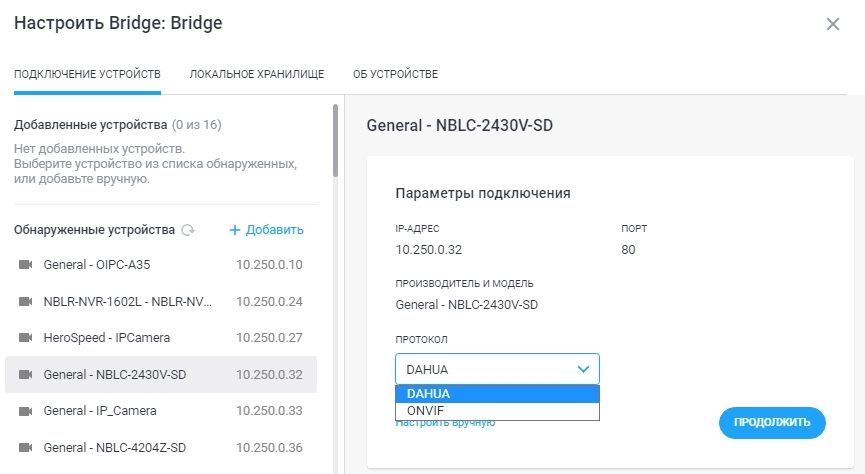The image size is (865, 474).
Task: Click the device list scrollbar
Action: (335, 141)
